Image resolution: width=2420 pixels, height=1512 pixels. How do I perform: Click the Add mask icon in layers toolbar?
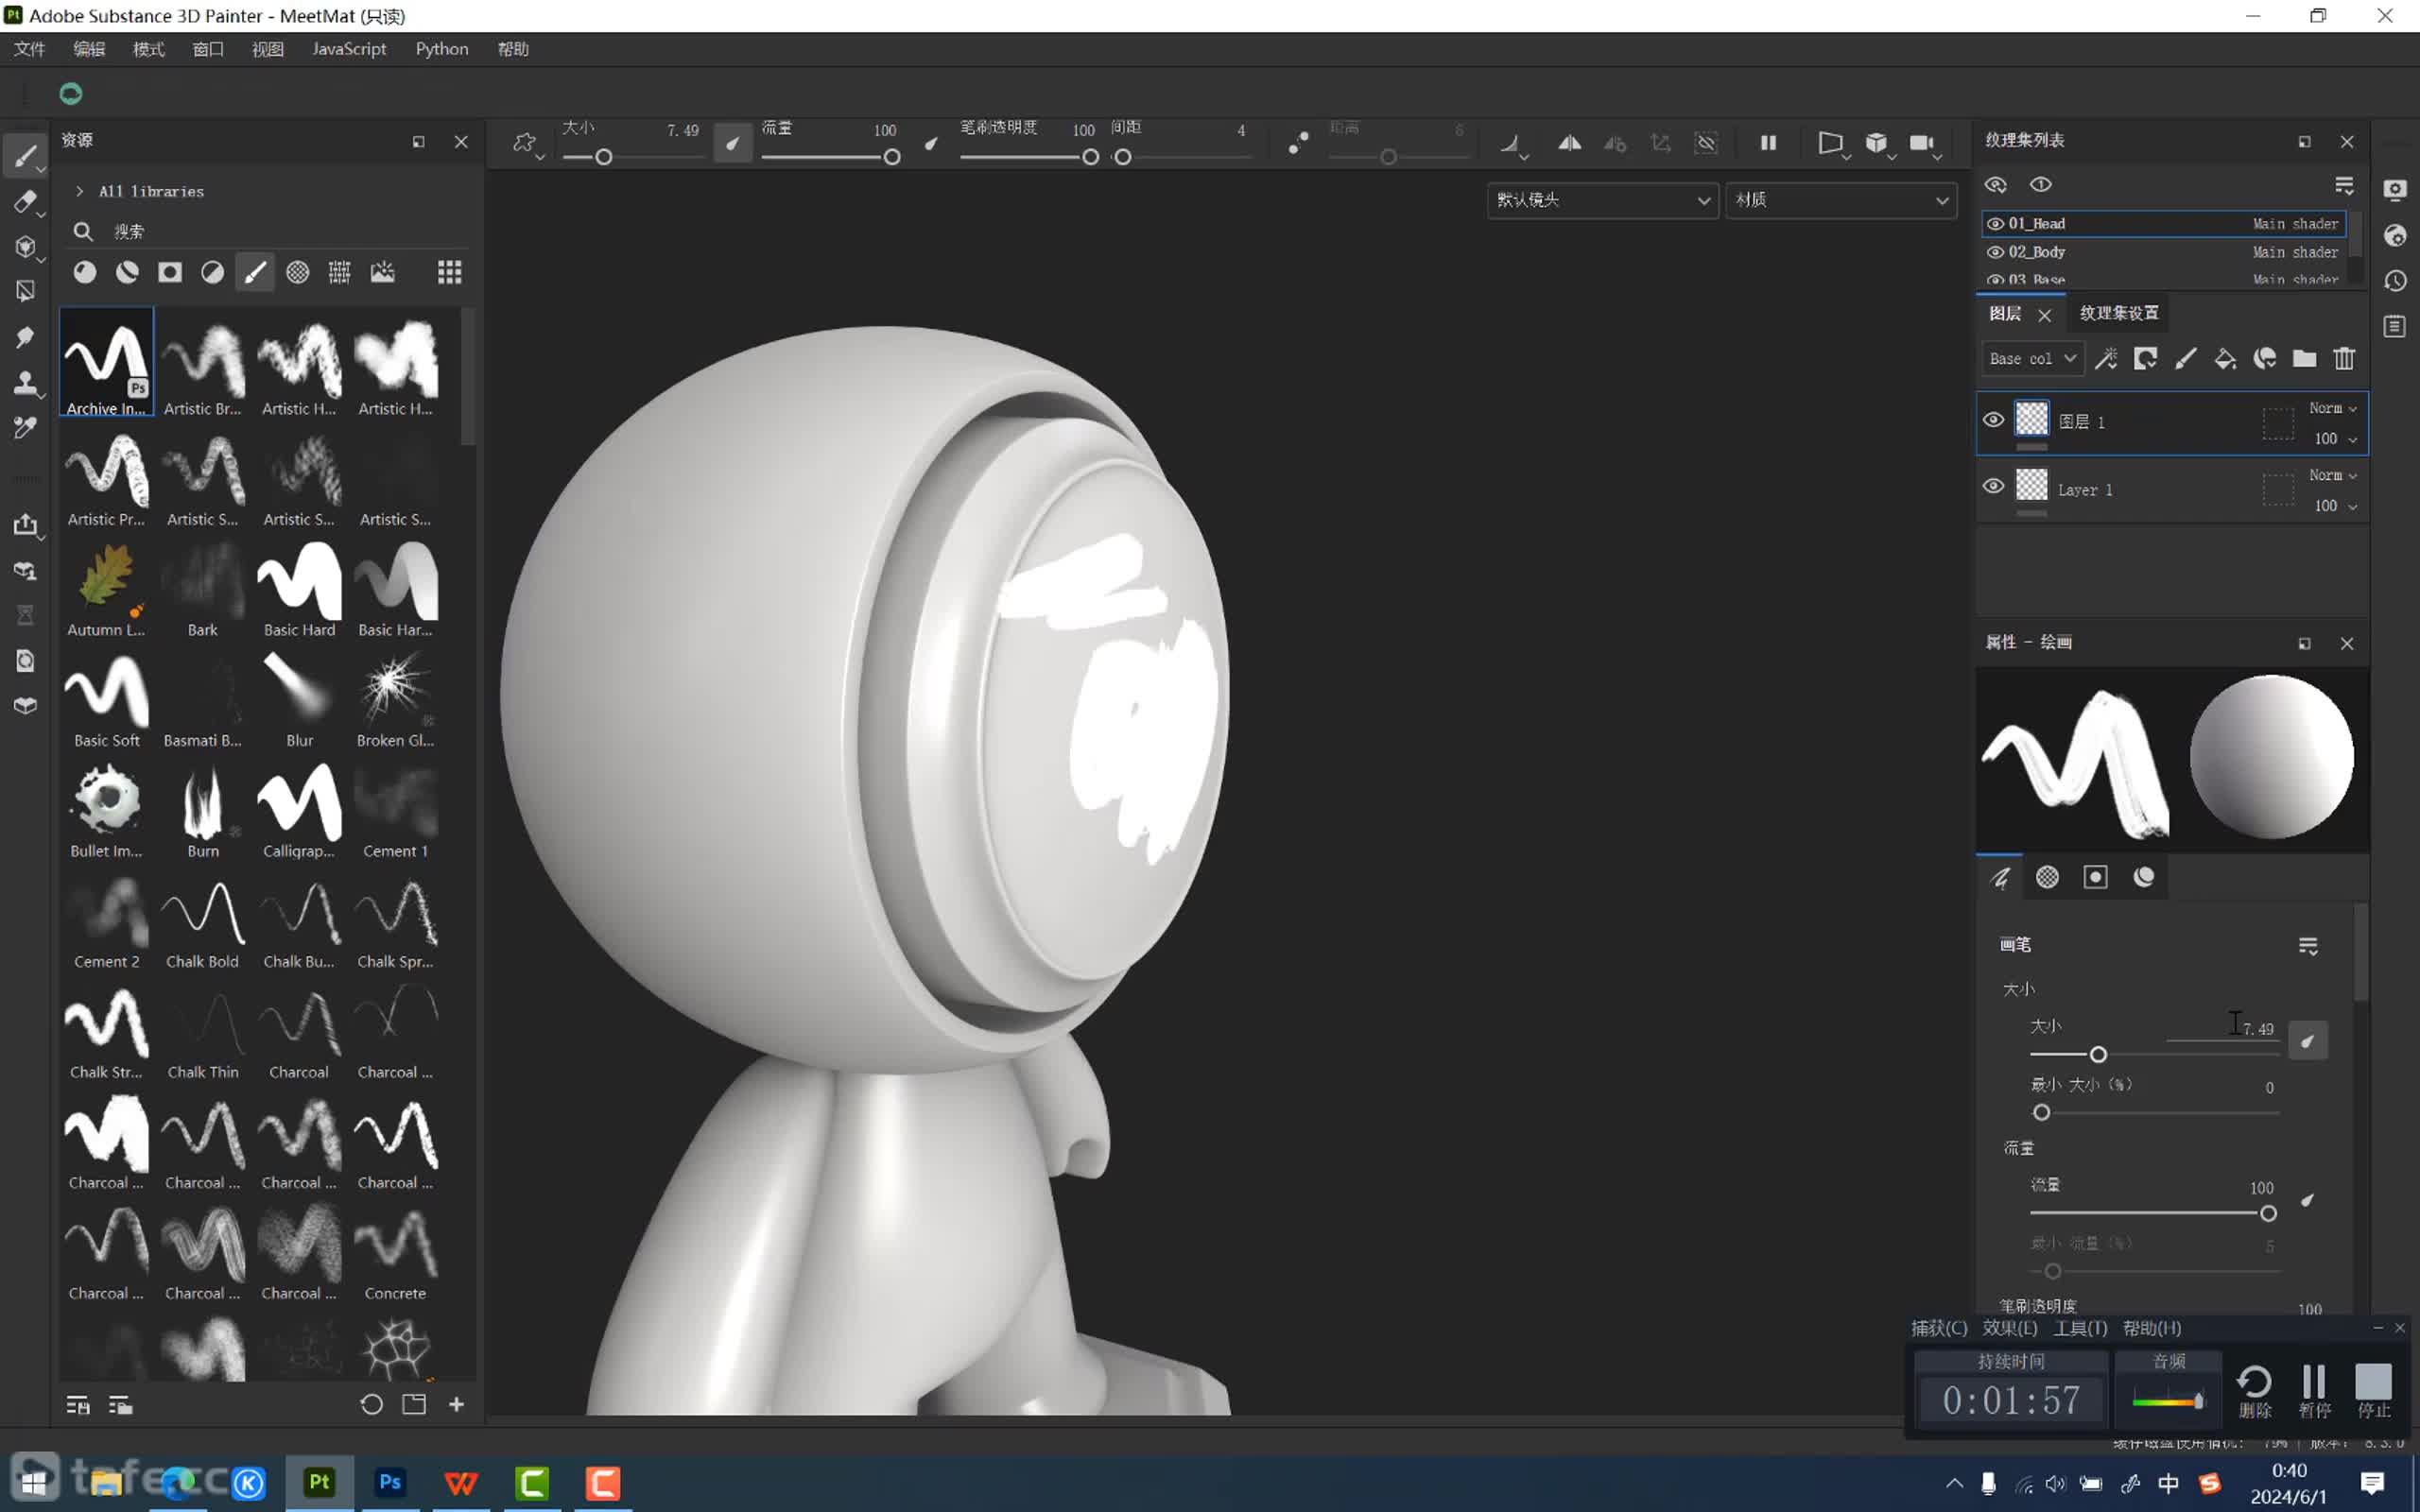click(x=2145, y=359)
